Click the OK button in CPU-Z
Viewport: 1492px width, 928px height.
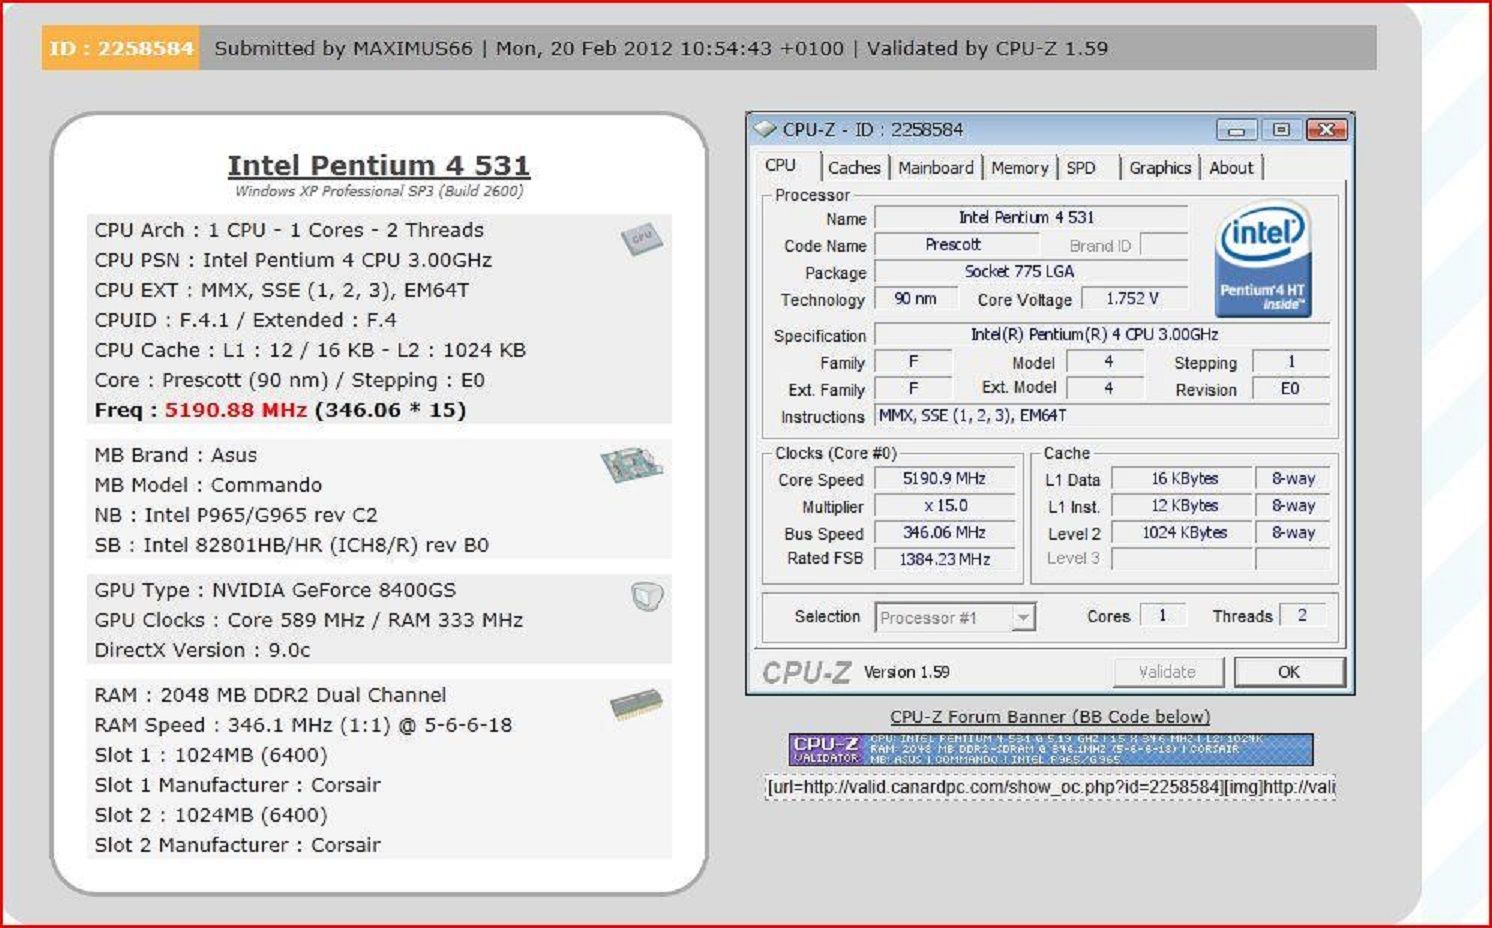point(1289,672)
